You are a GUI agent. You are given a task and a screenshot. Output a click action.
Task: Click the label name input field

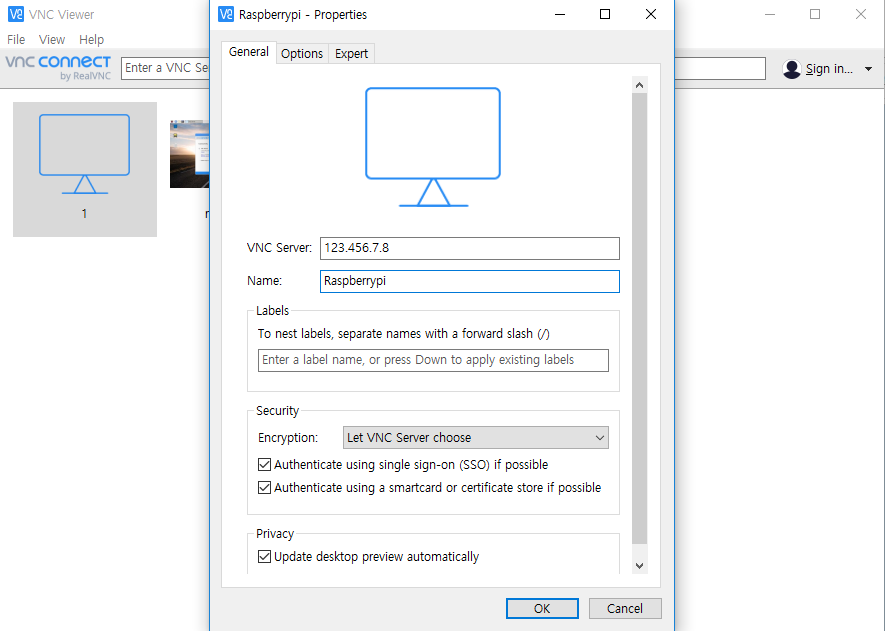click(x=433, y=360)
